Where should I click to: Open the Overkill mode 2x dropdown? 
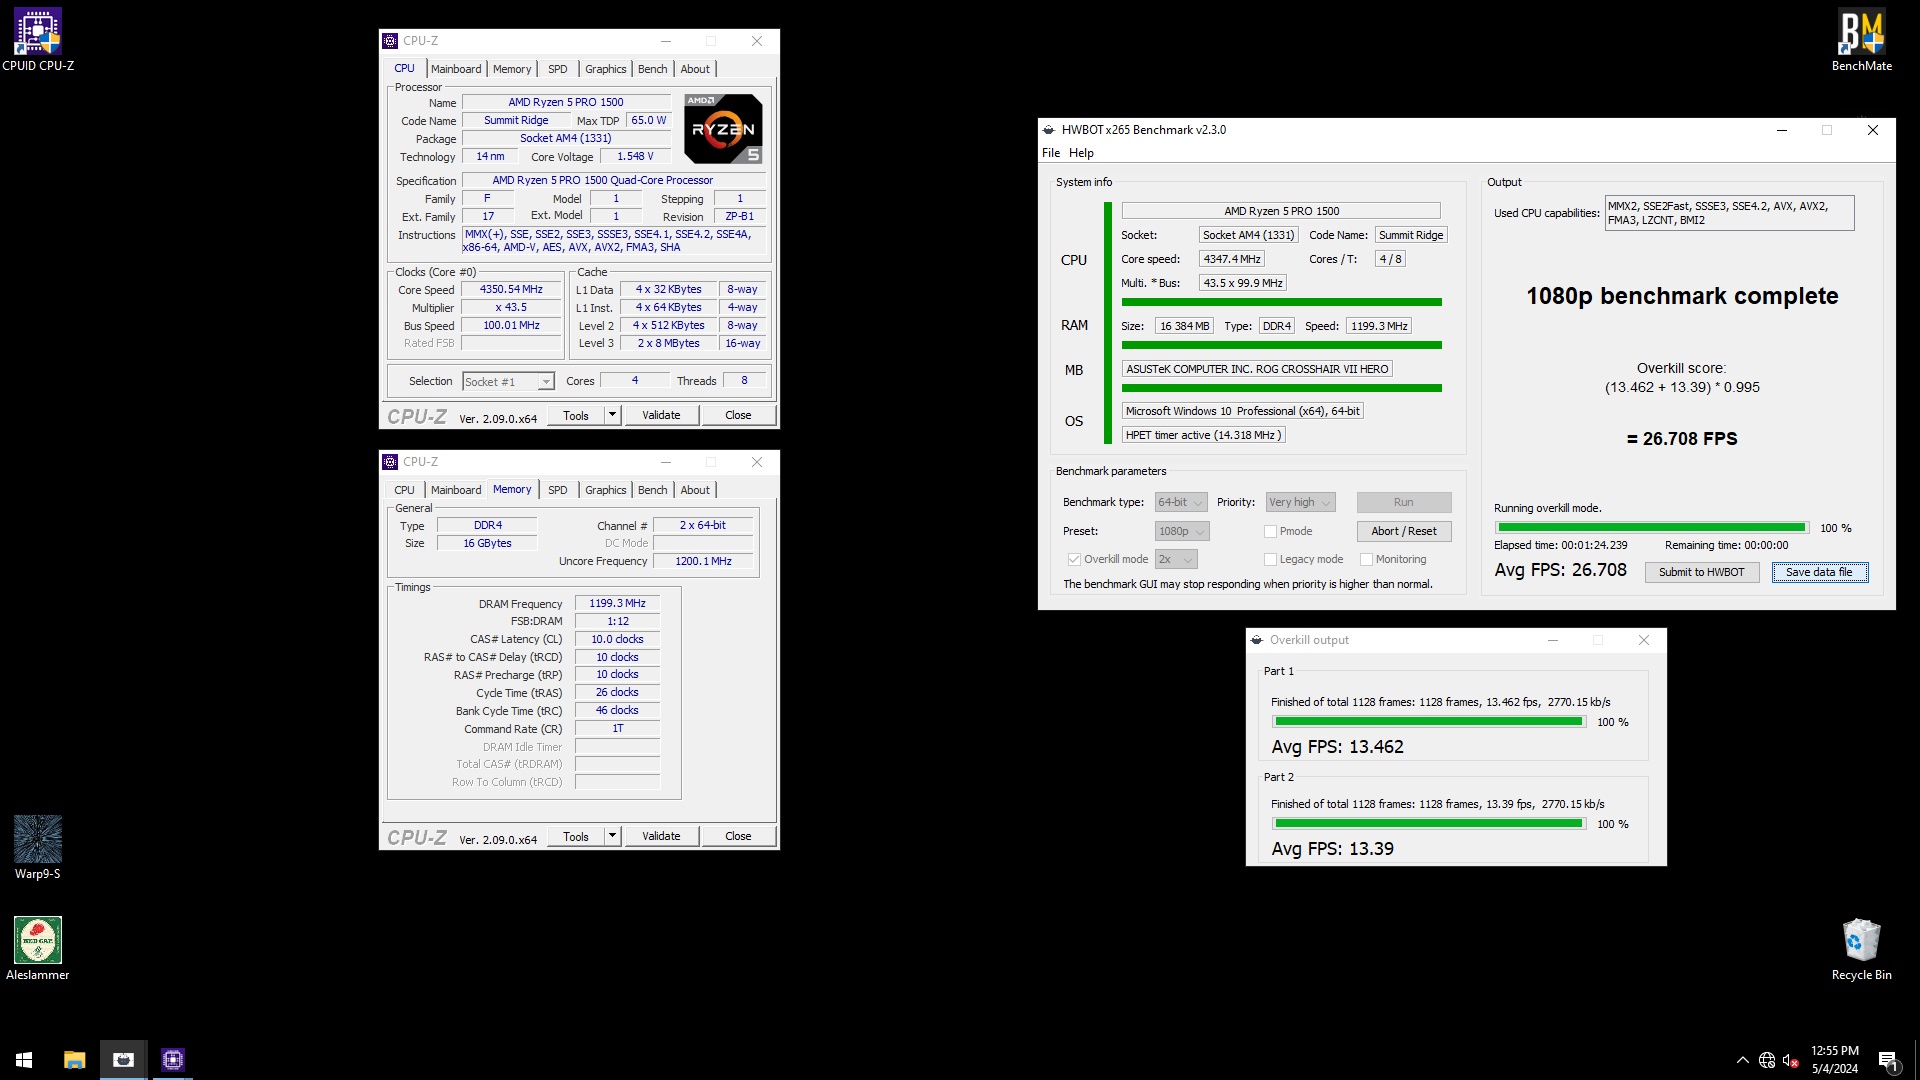click(1176, 559)
